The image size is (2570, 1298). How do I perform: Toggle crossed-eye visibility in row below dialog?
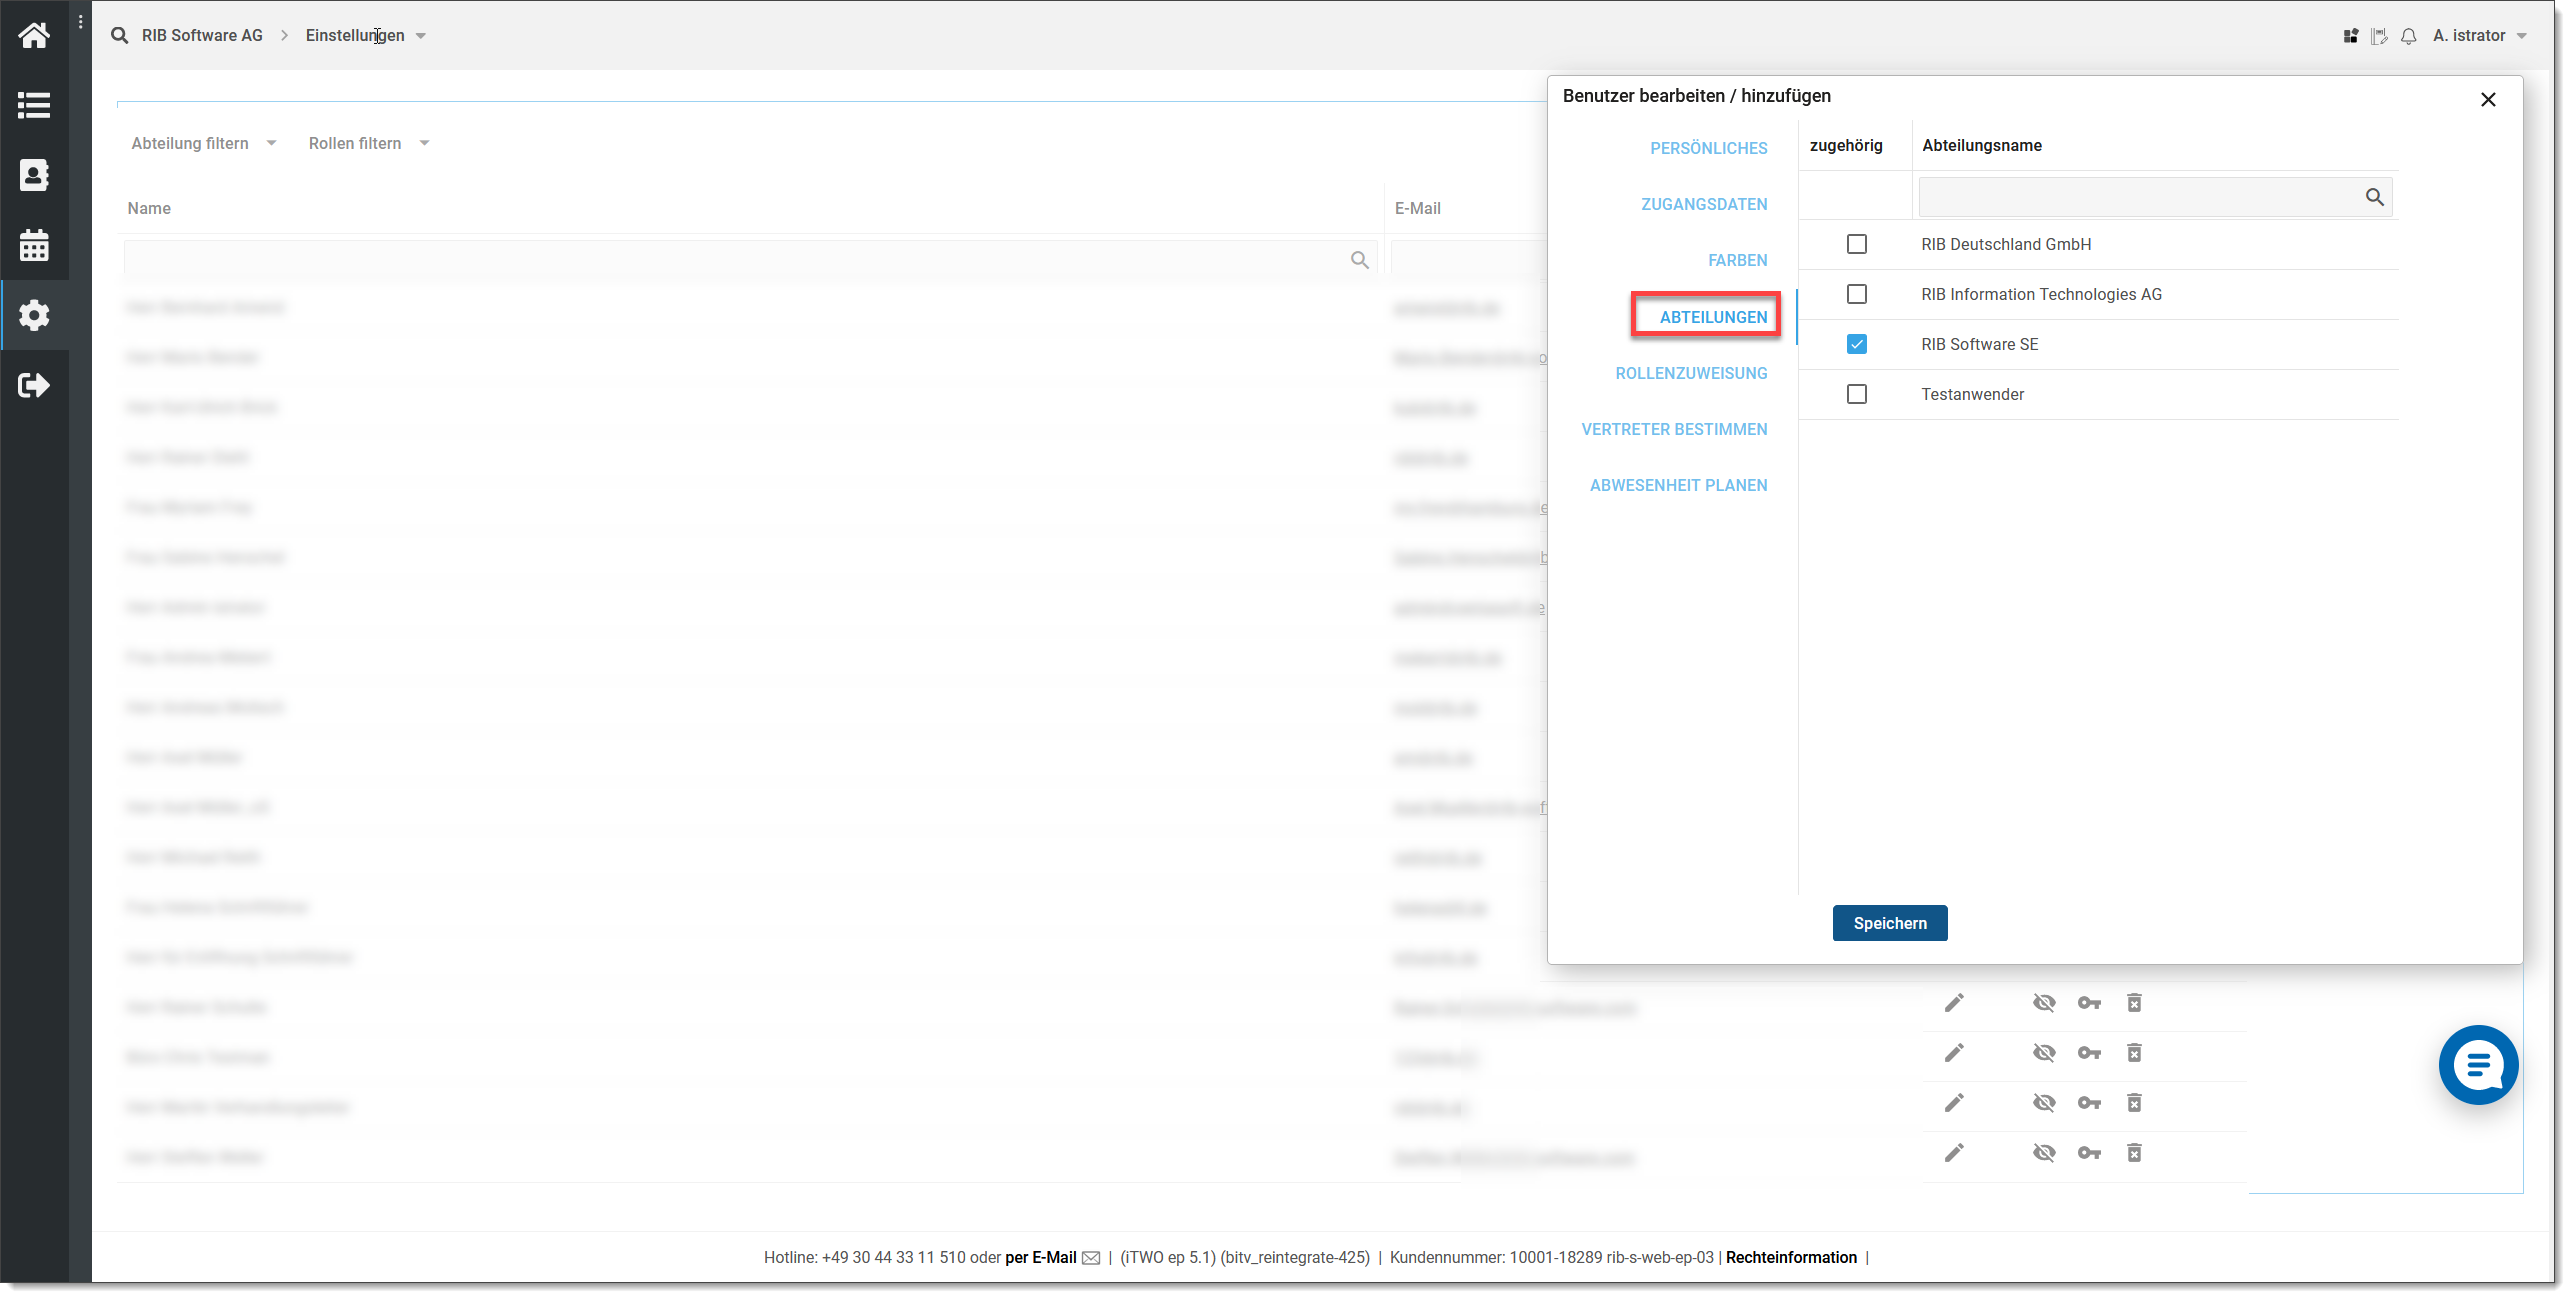click(x=2044, y=1003)
